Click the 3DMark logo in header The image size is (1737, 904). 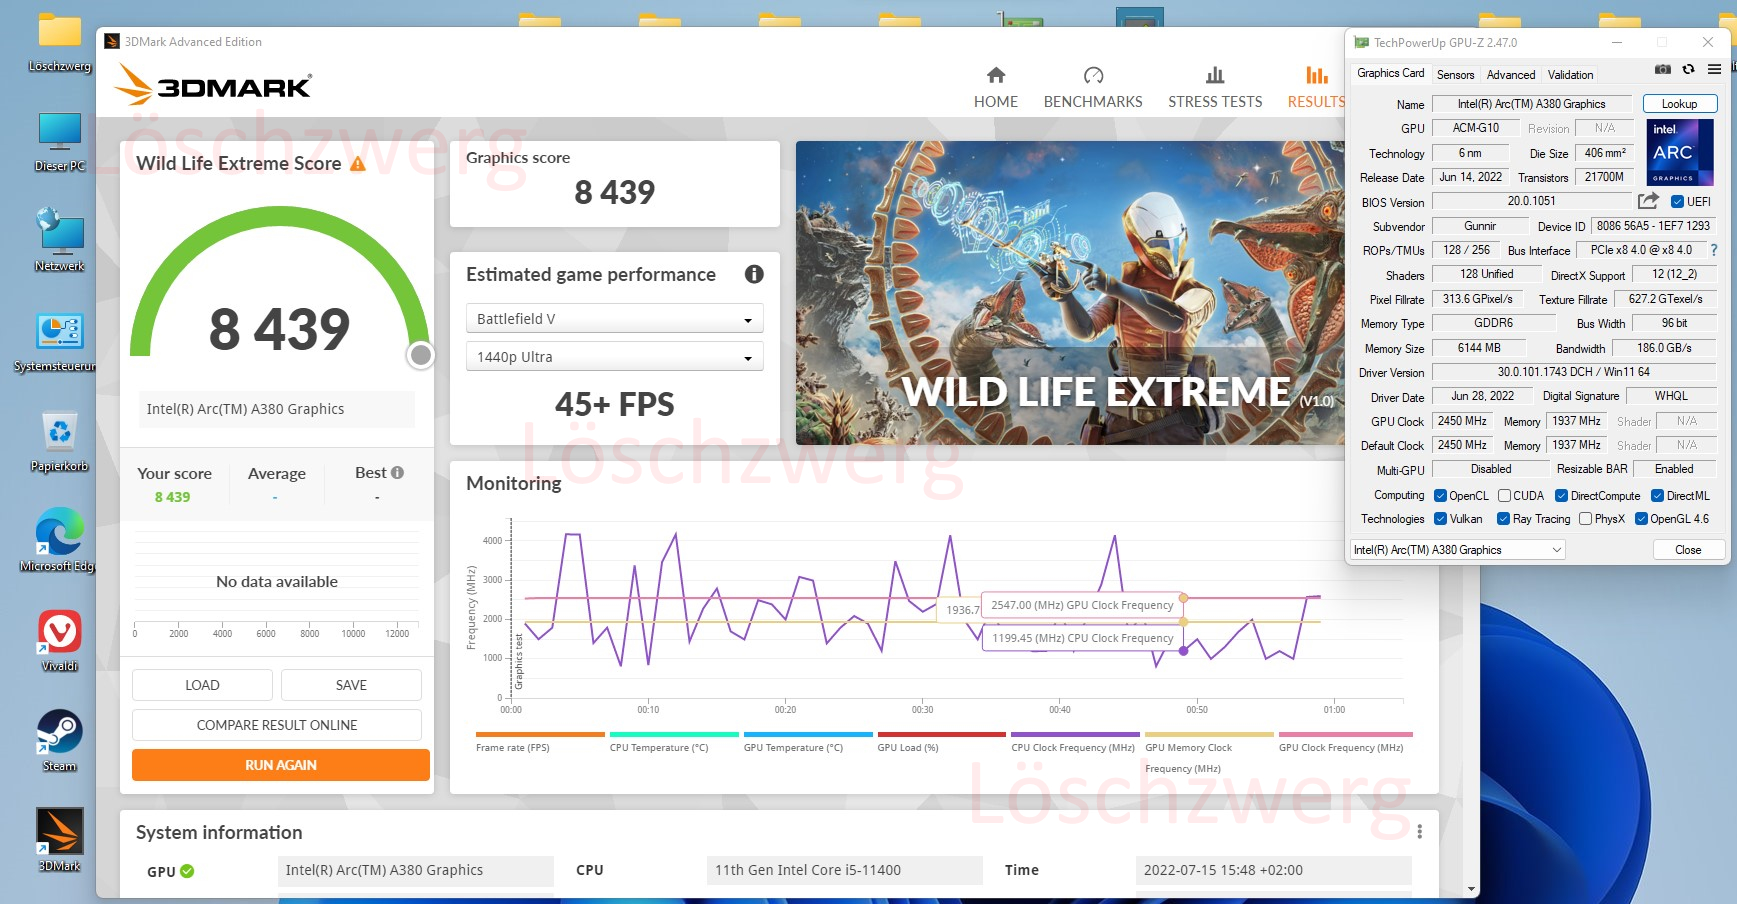click(213, 85)
